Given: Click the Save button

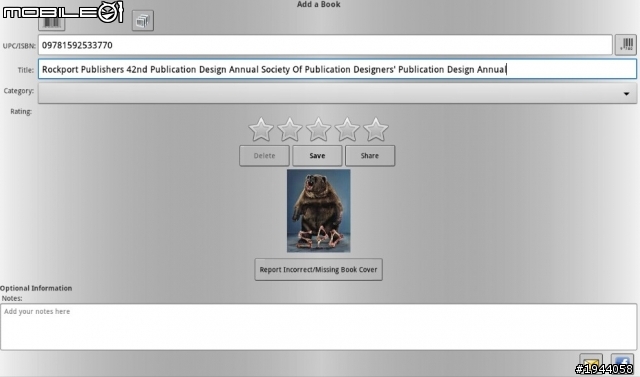Looking at the screenshot, I should point(317,156).
